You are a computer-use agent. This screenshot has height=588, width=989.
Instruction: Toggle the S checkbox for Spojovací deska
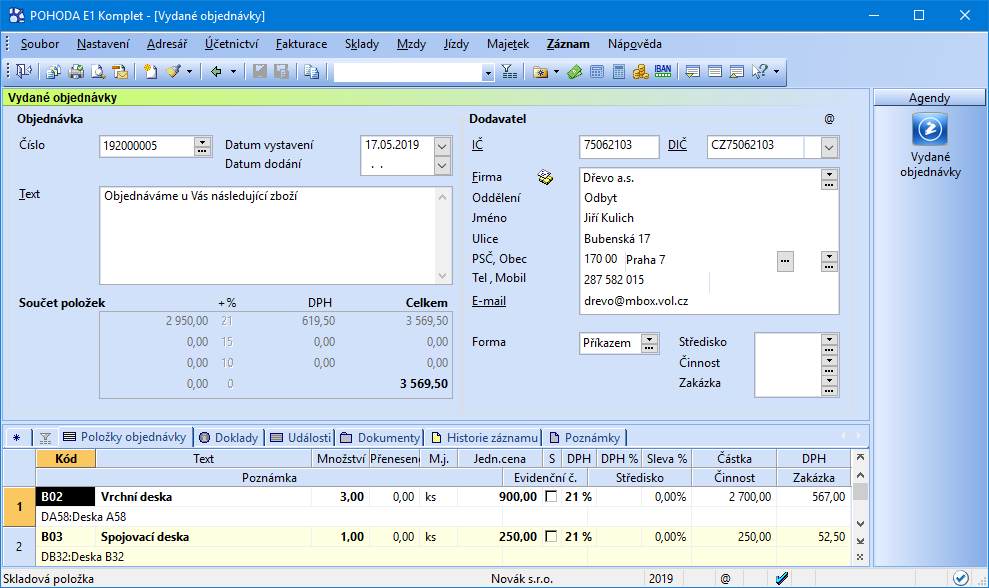point(551,537)
